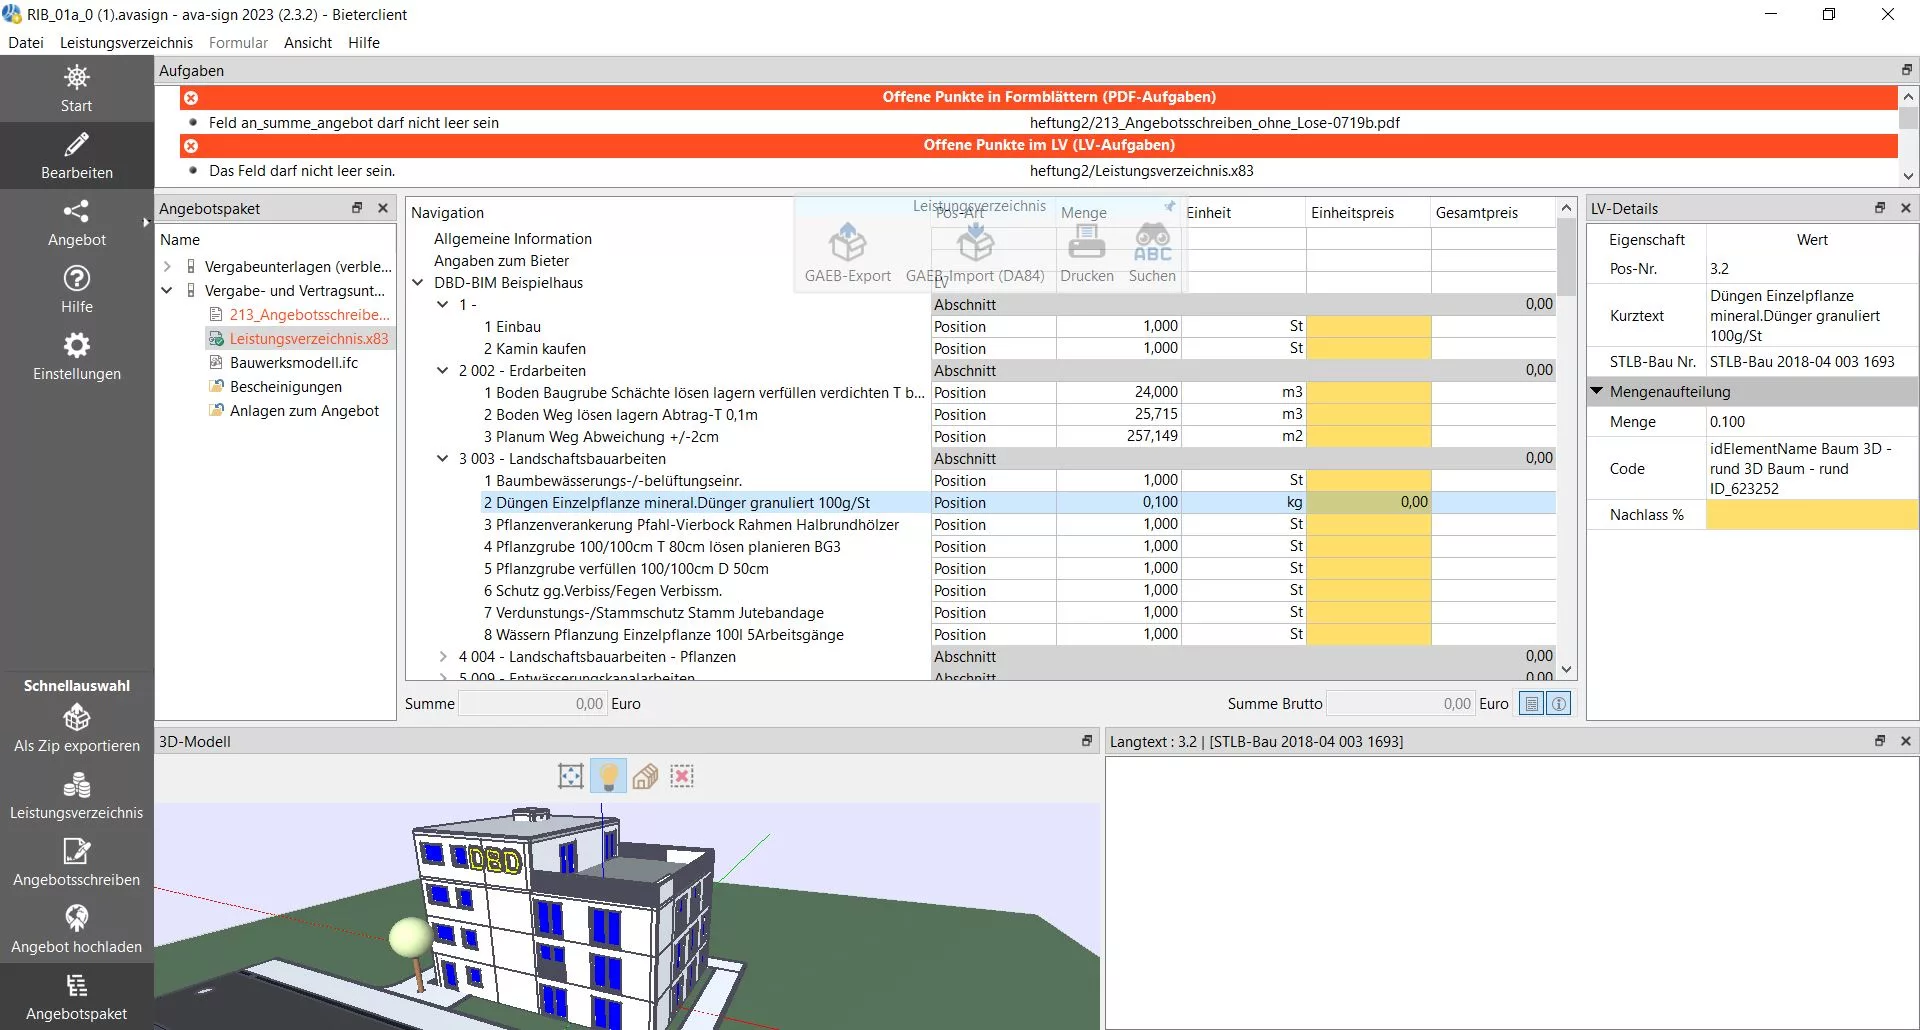Select Leistungsverzeichnis.x83 file
The image size is (1920, 1030).
309,339
